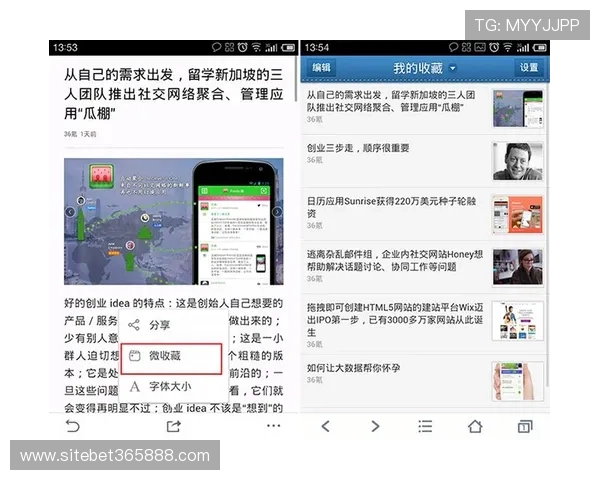Image resolution: width=600 pixels, height=480 pixels.
Task: Choose 微收藏 in the popup menu
Action: pyautogui.click(x=171, y=358)
